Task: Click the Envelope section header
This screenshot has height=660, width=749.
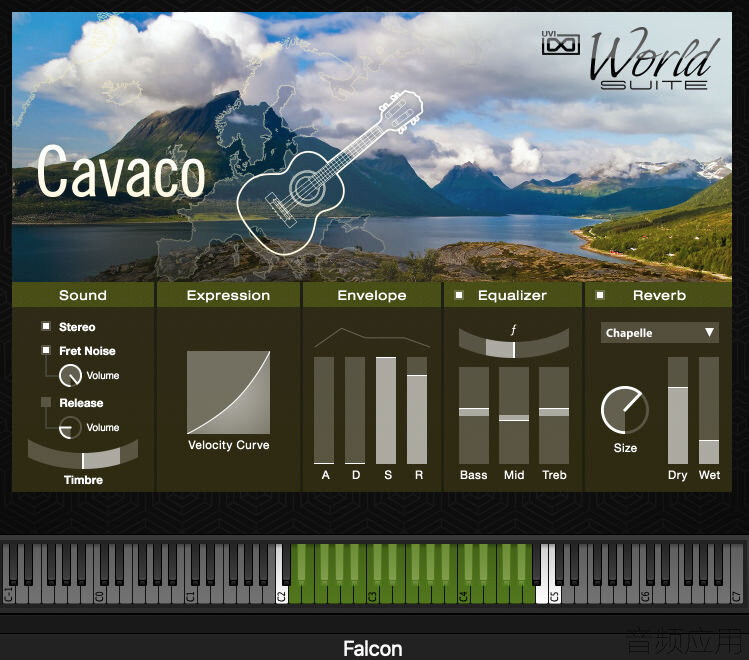Action: point(372,295)
